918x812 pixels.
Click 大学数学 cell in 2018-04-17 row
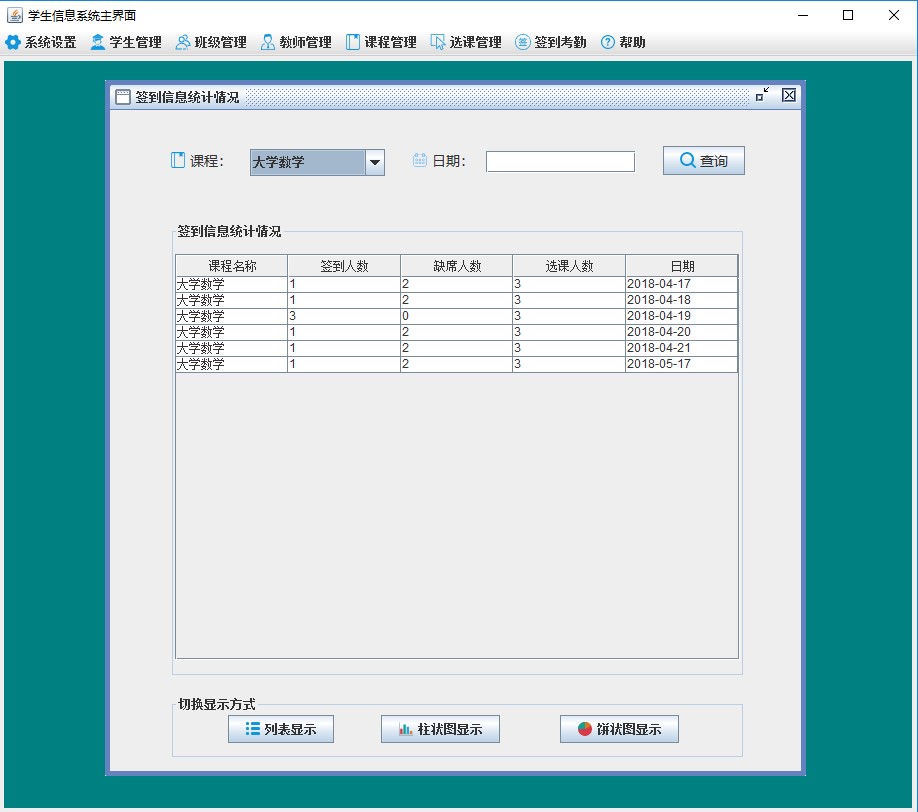pos(232,285)
